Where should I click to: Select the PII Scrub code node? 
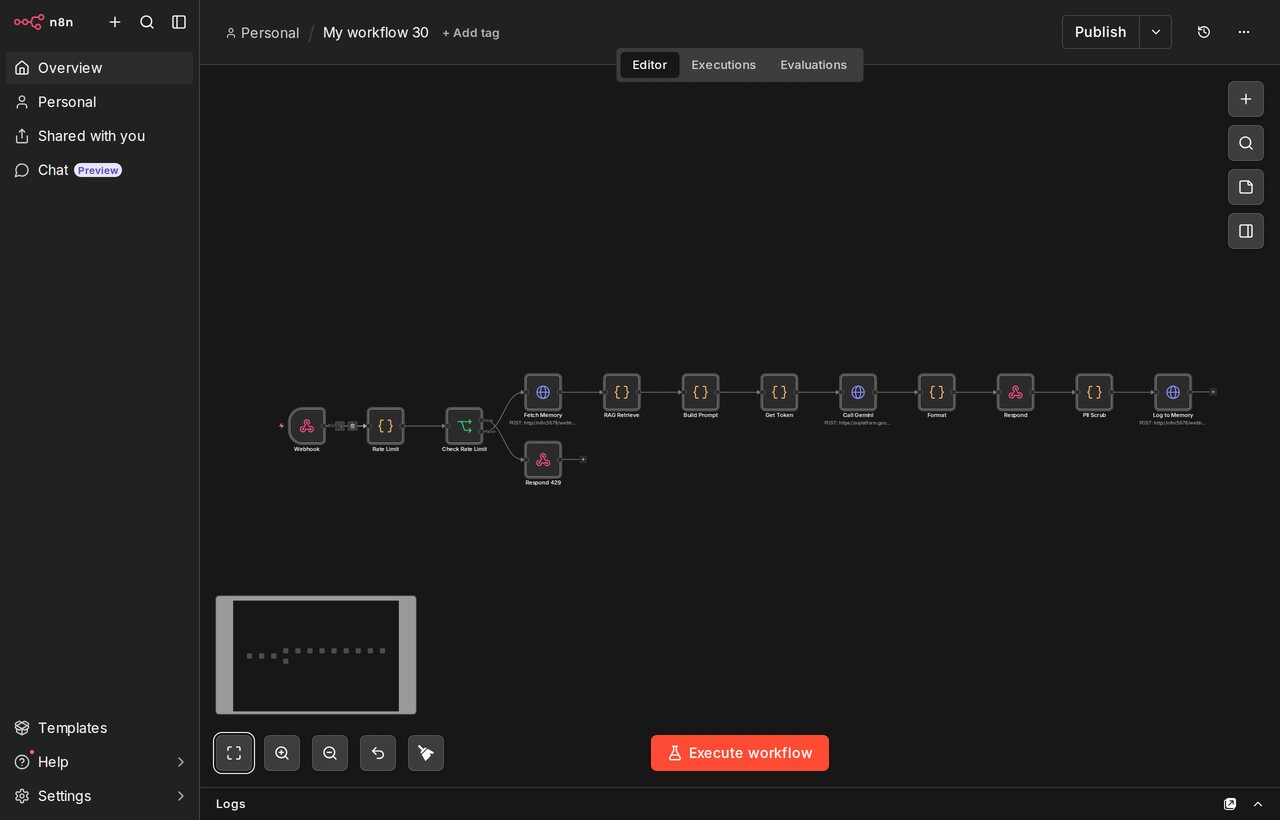[1094, 392]
